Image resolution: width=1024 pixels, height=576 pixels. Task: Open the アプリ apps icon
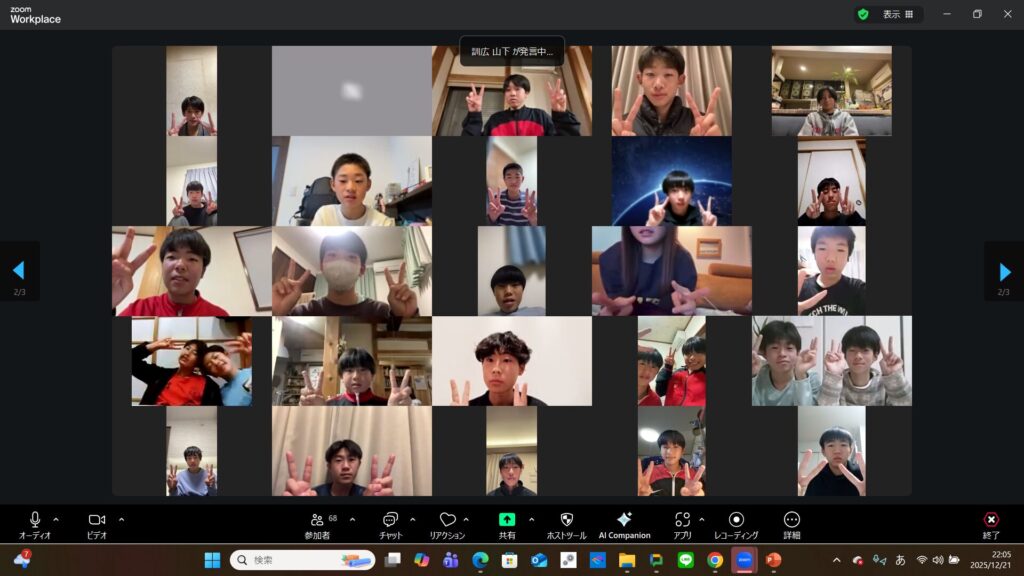682,521
